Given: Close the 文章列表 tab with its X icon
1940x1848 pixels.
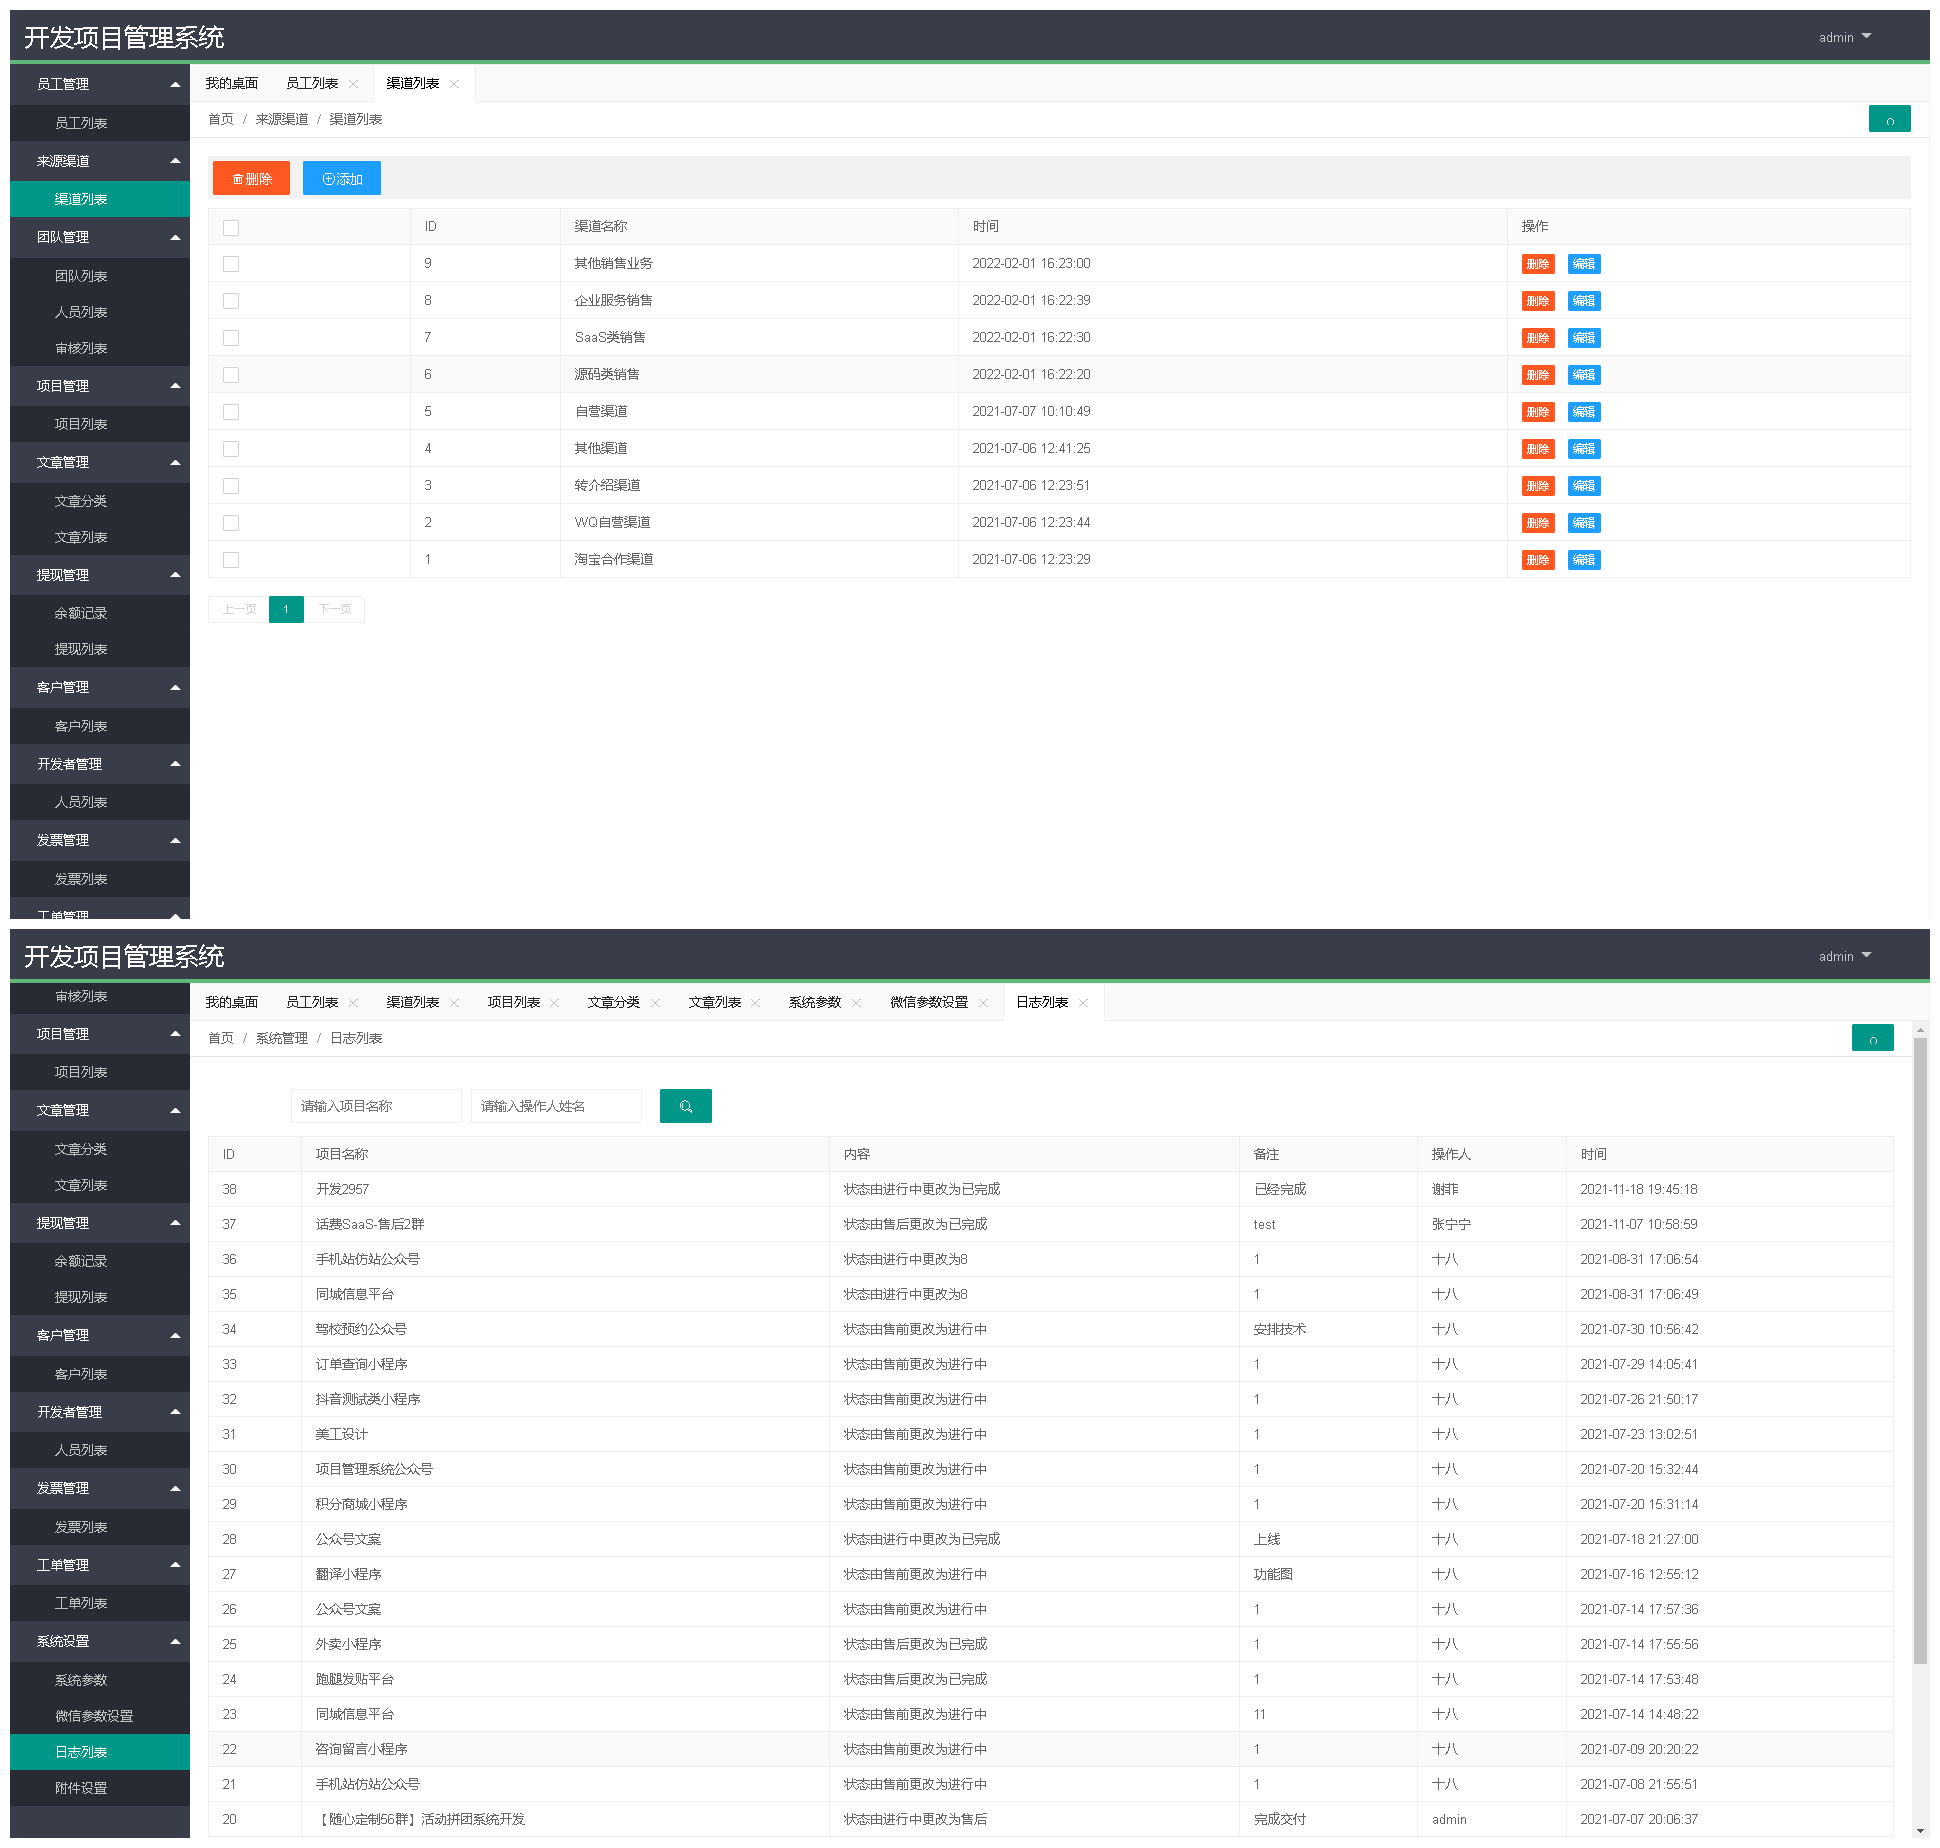Looking at the screenshot, I should click(x=755, y=1003).
